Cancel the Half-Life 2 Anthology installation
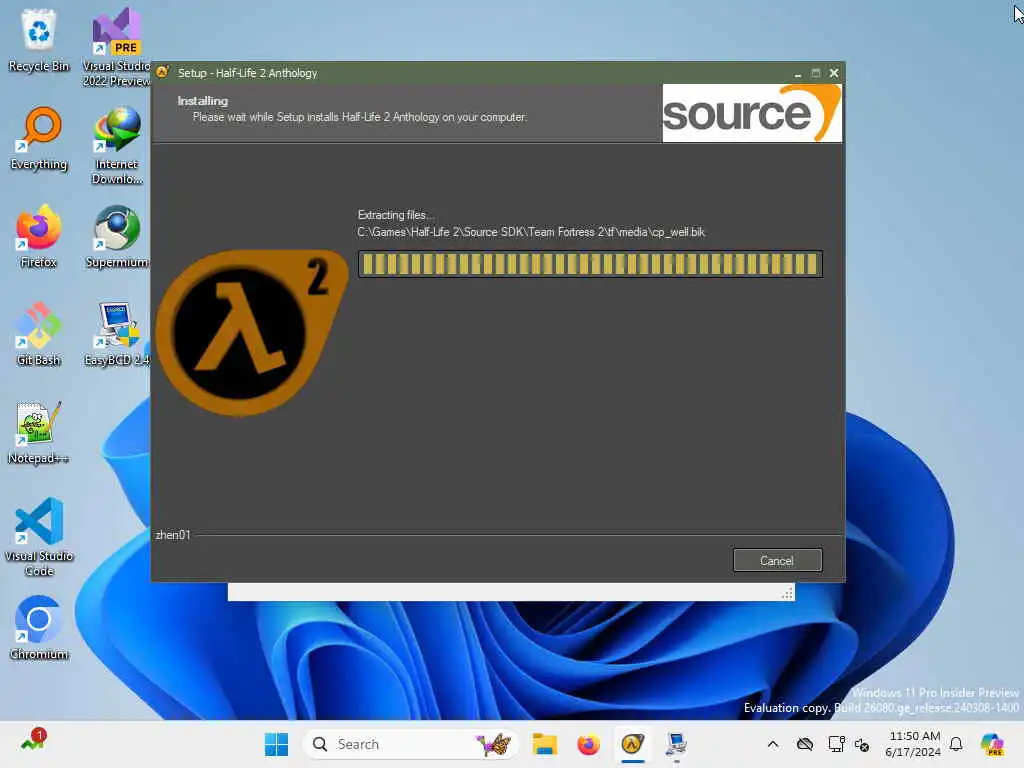 click(777, 560)
